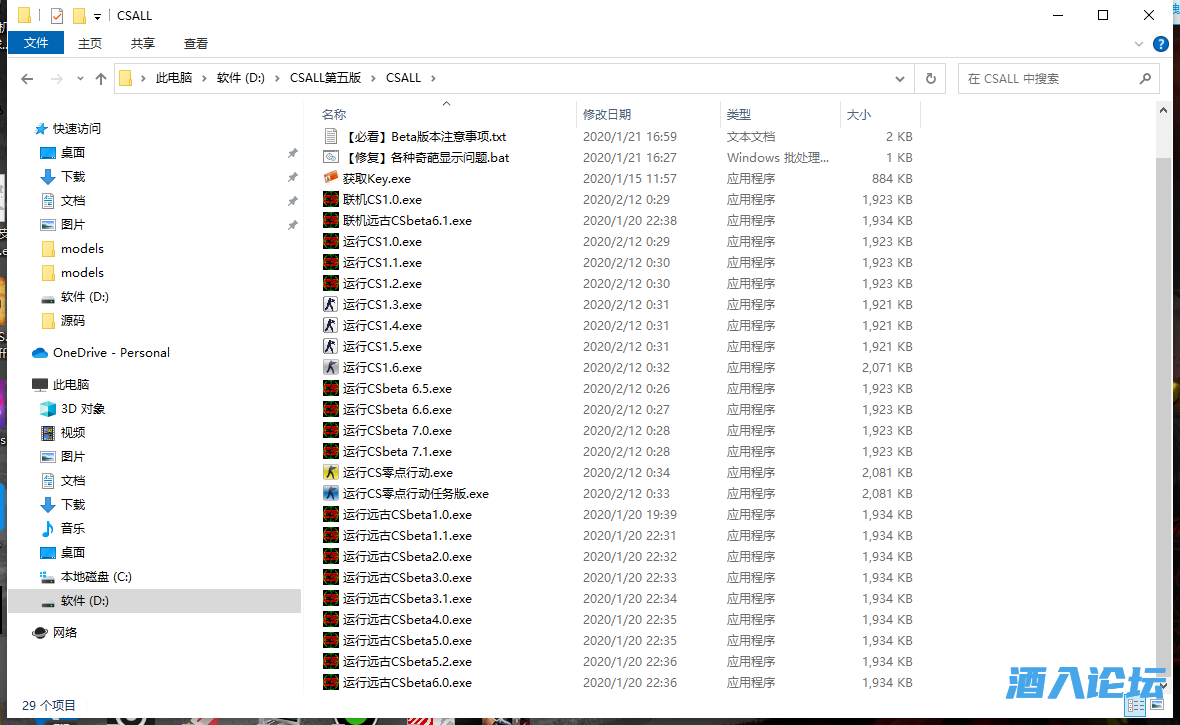Viewport: 1180px width, 725px height.
Task: Open 3D 对象 in the navigation pane
Action: coord(83,409)
